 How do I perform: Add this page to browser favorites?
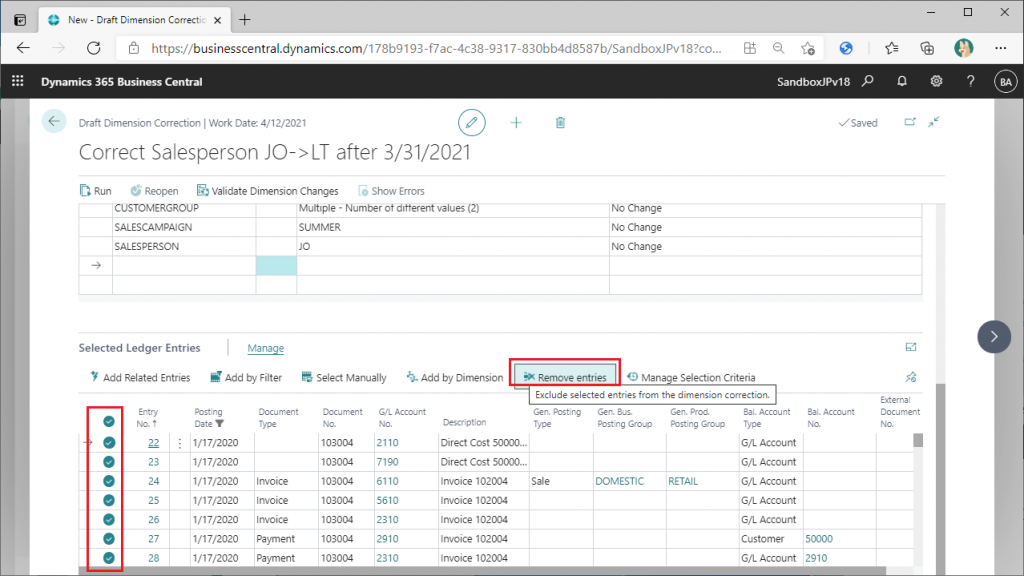808,48
